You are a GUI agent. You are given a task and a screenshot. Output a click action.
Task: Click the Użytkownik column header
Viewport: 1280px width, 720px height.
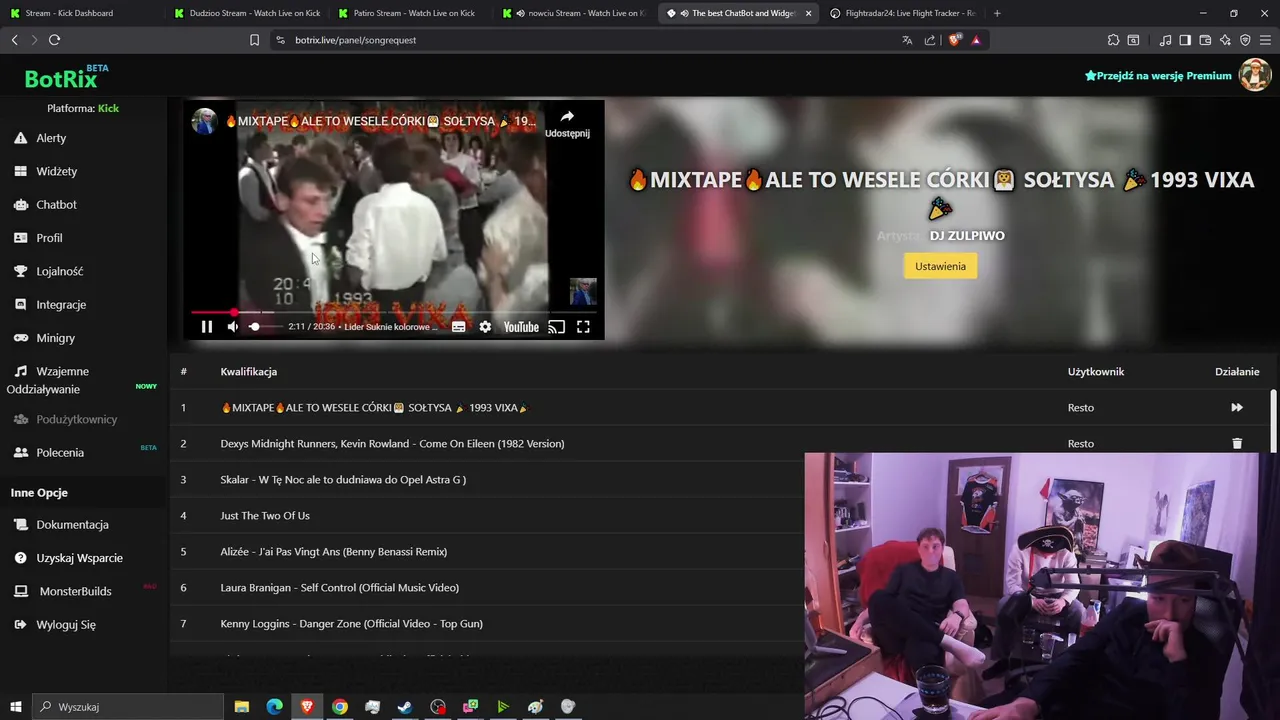point(1095,371)
